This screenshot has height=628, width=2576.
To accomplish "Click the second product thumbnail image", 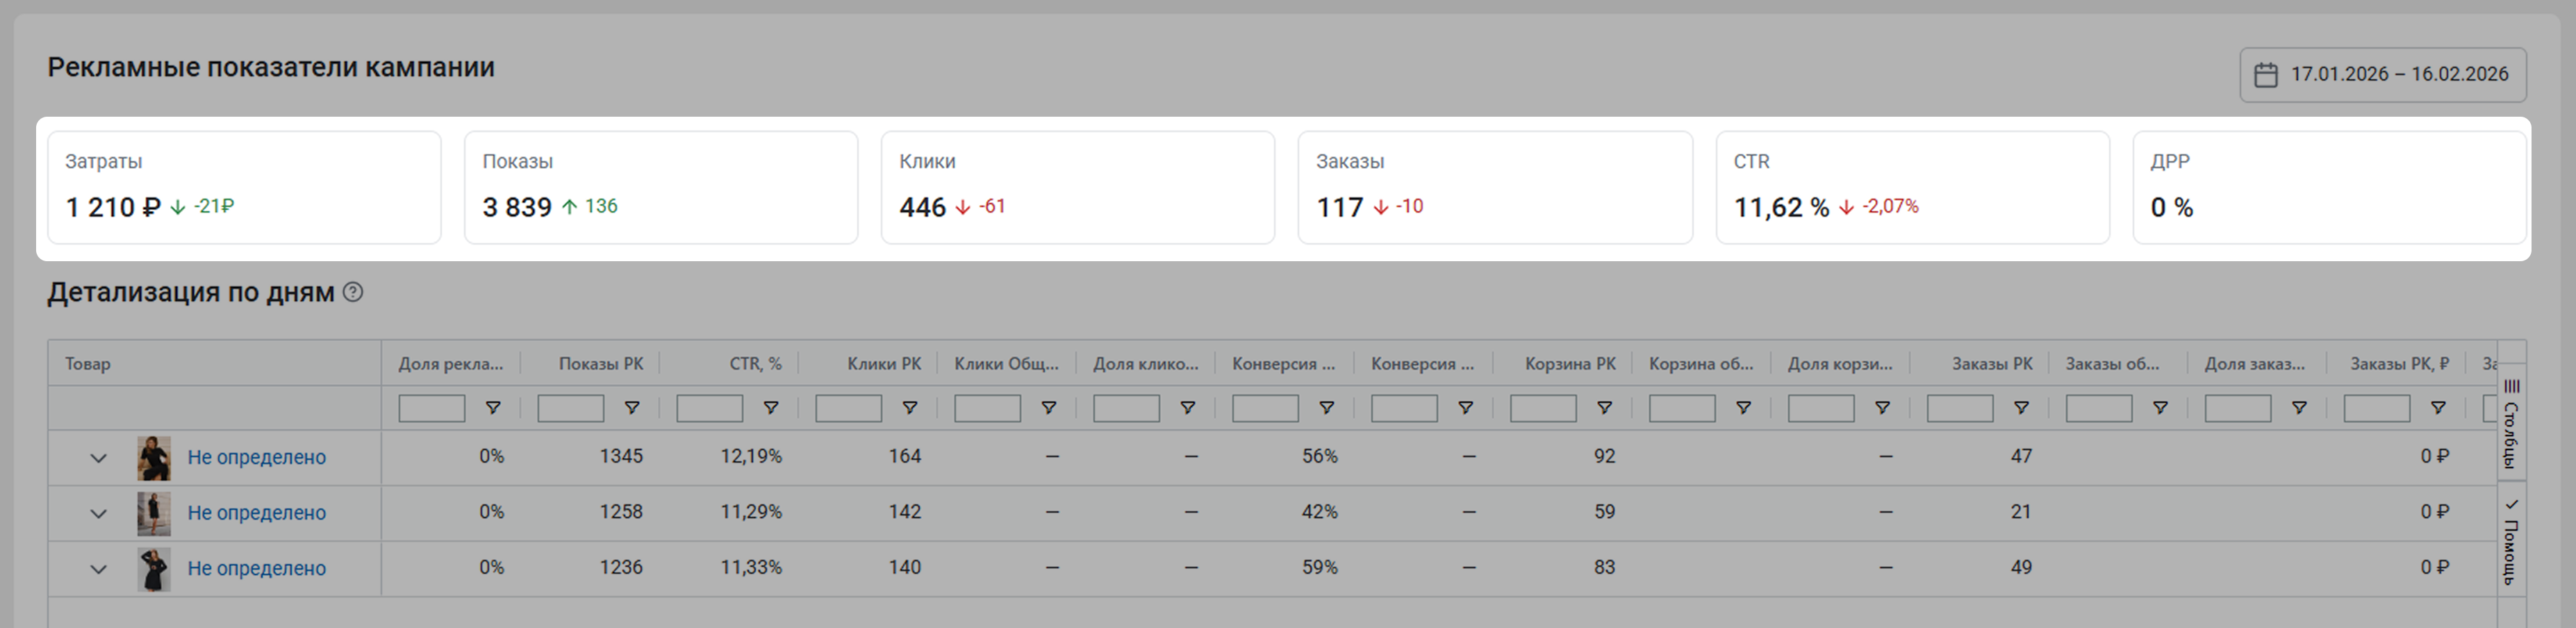I will pyautogui.click(x=154, y=513).
